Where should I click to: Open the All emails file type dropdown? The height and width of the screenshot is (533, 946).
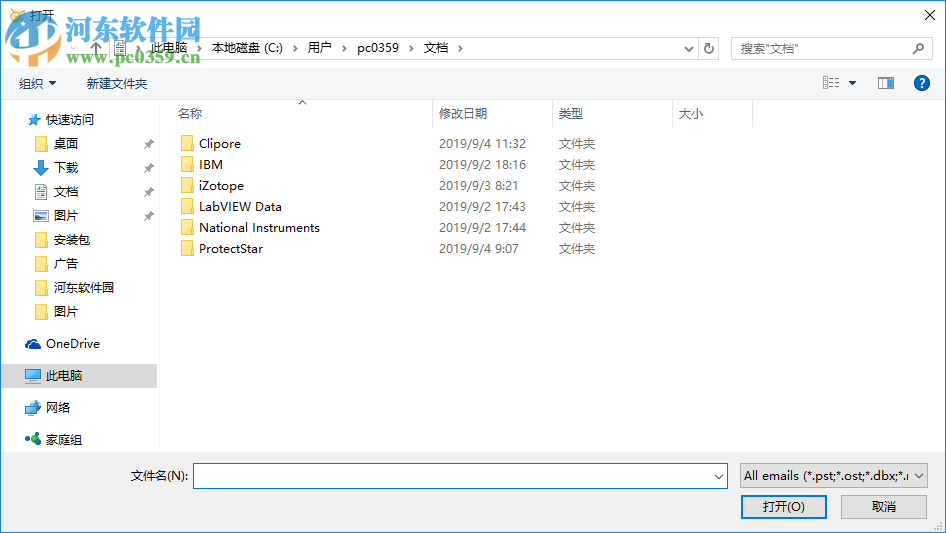833,476
